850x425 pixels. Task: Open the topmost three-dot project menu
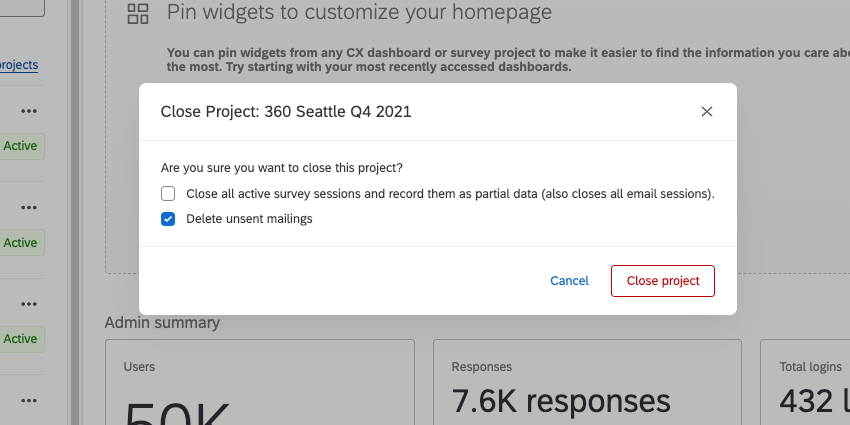tap(29, 111)
